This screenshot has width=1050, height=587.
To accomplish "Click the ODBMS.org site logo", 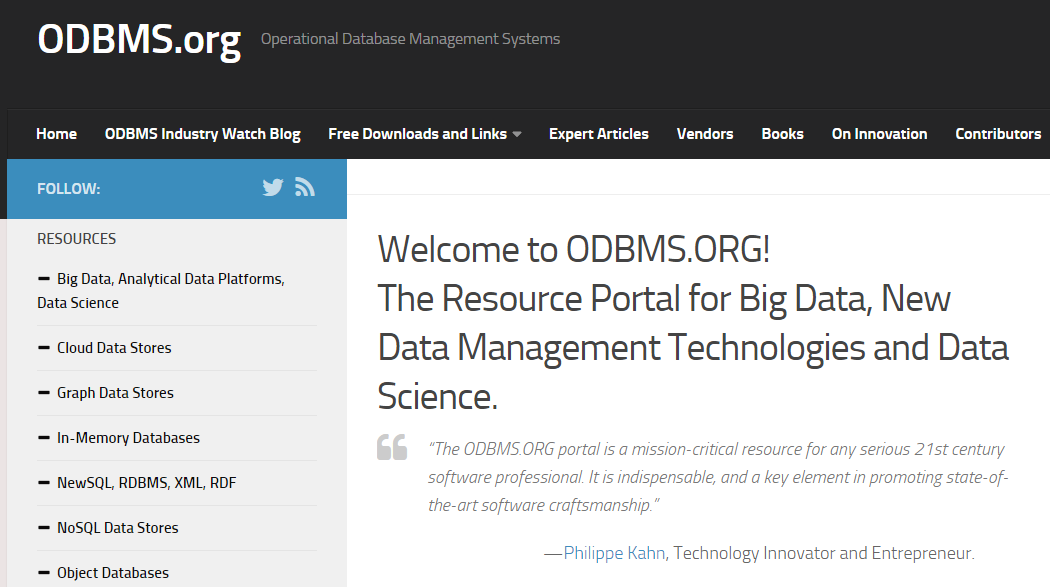I will (139, 40).
